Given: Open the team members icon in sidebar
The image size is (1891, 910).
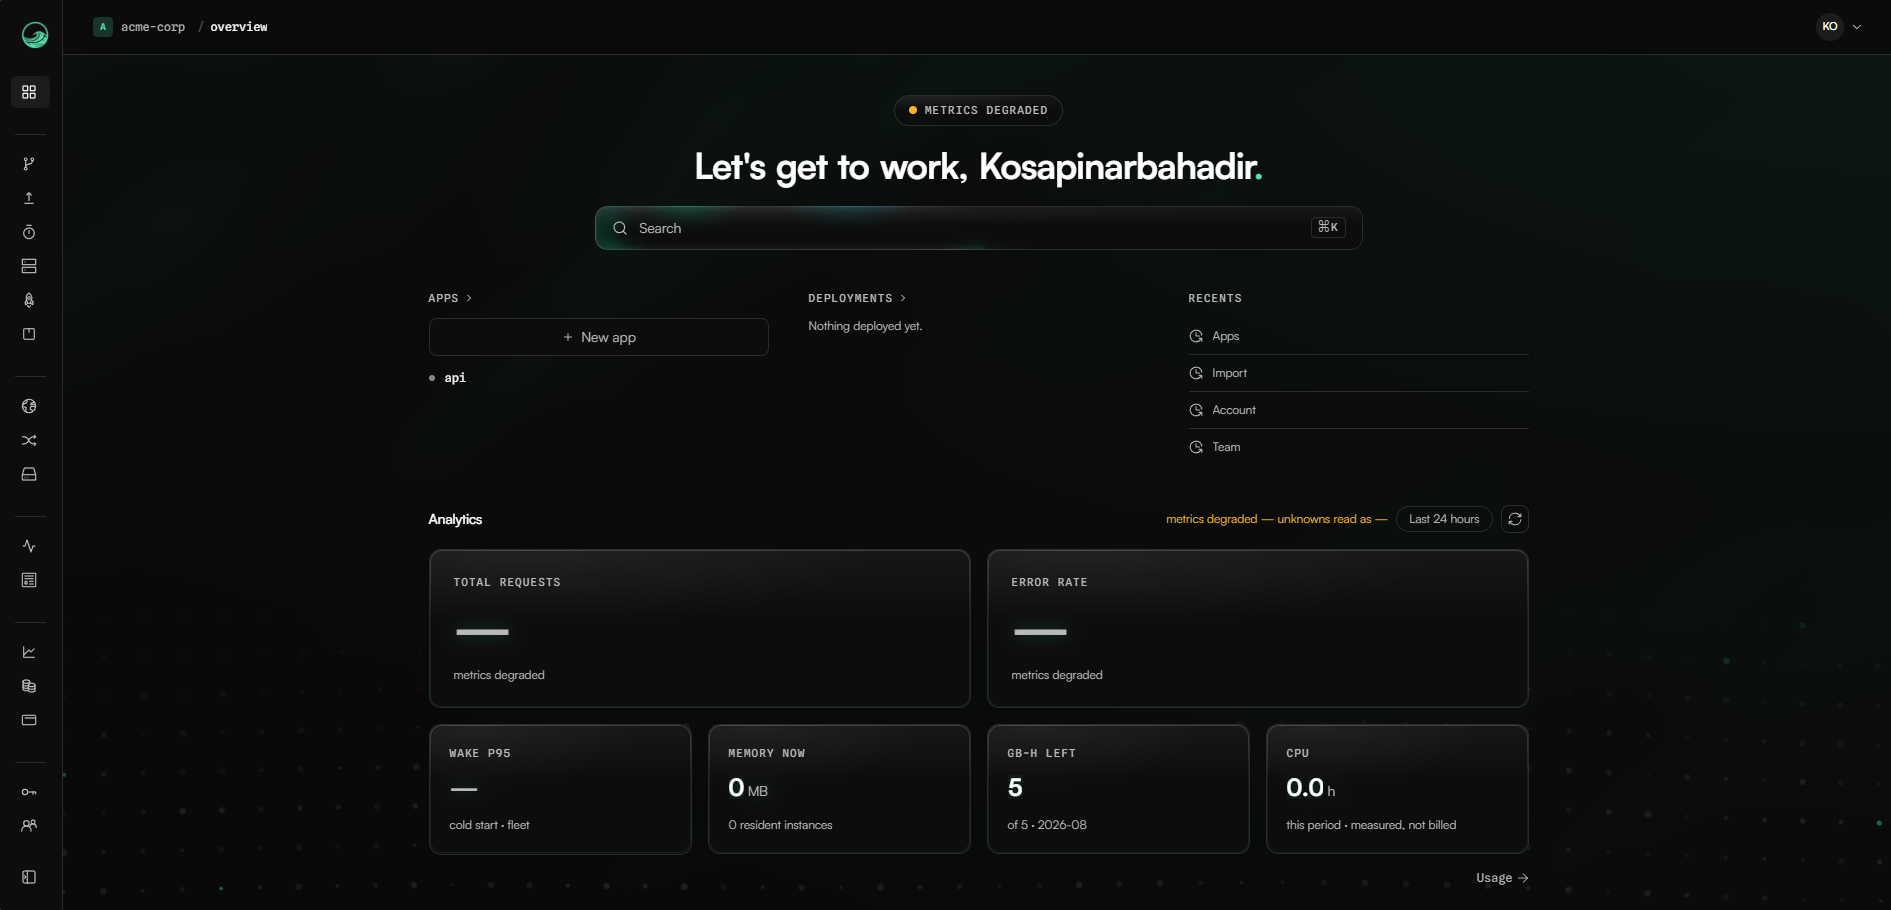Looking at the screenshot, I should point(29,826).
